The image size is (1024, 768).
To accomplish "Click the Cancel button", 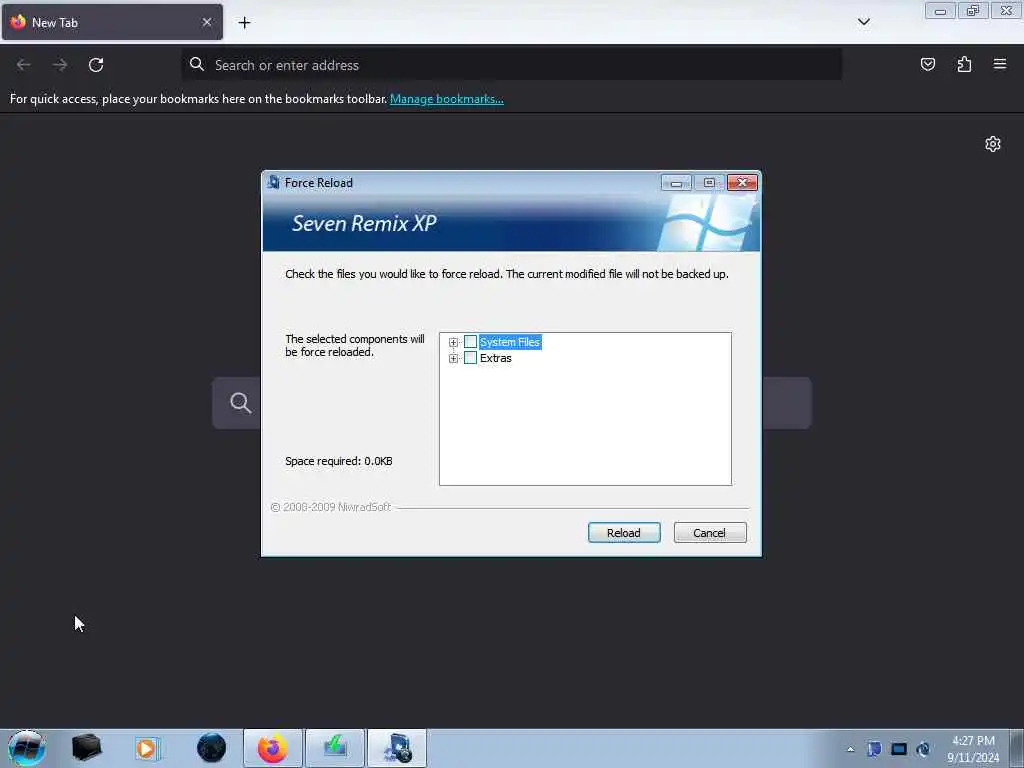I will [x=709, y=533].
